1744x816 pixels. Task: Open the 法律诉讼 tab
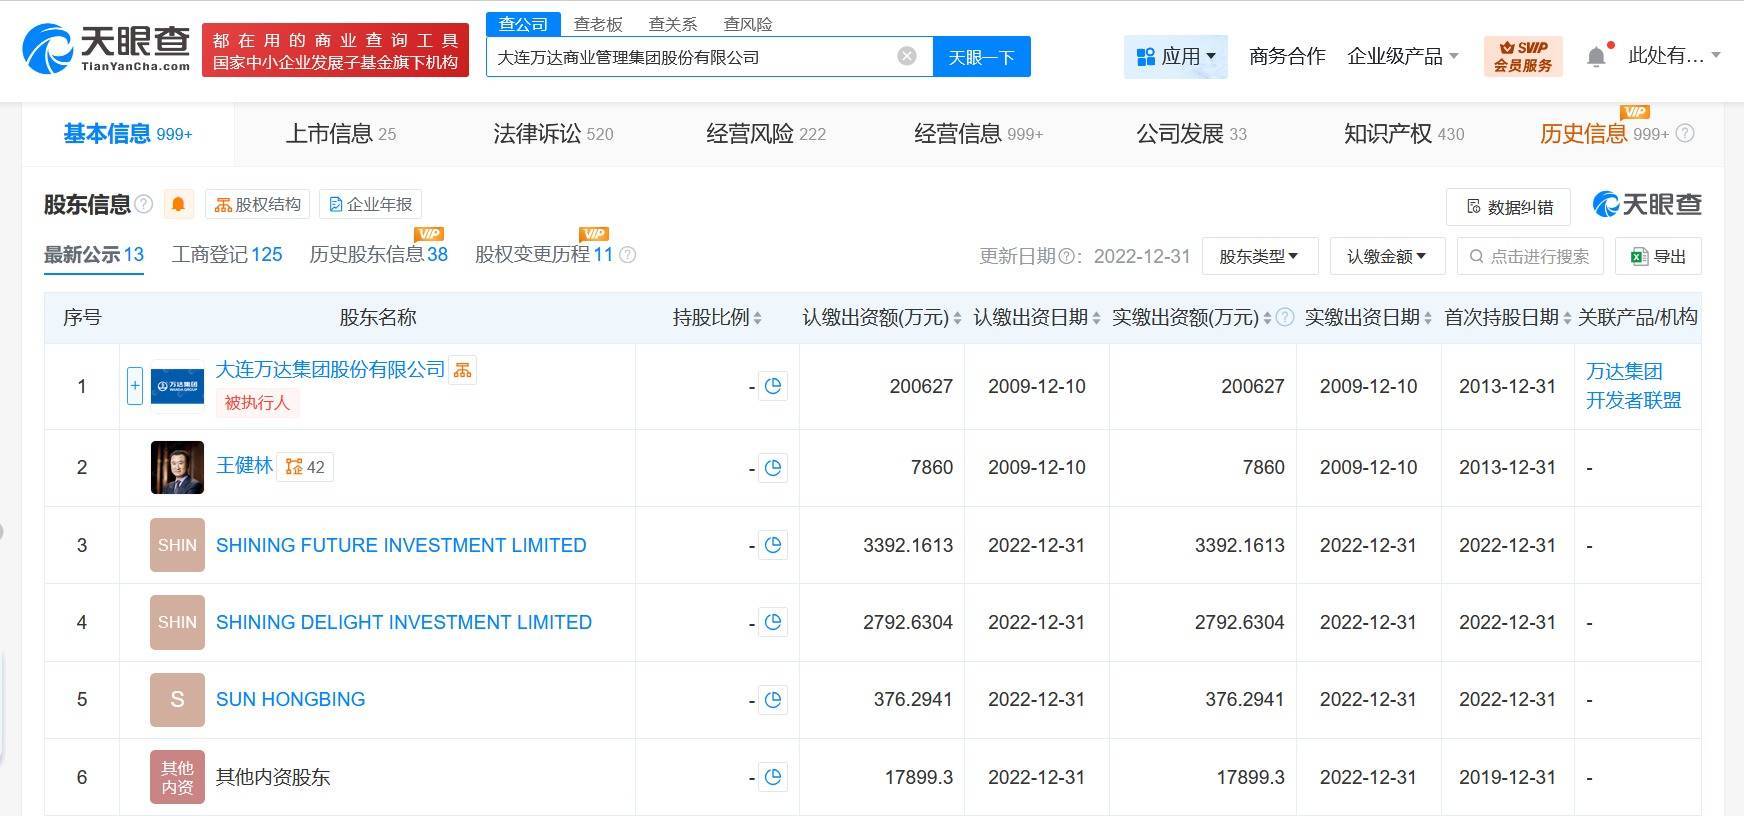[553, 133]
